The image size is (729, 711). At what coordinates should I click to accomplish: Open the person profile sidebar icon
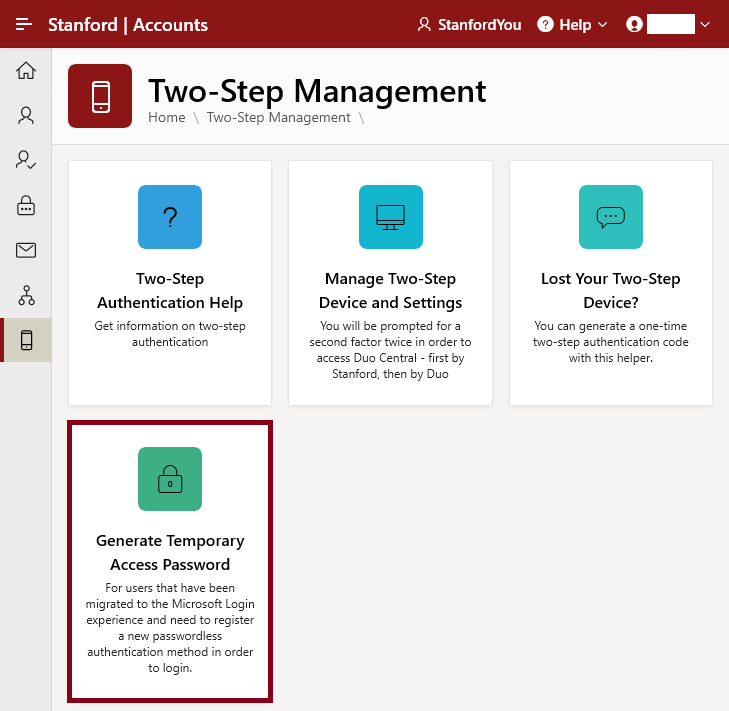coord(26,115)
